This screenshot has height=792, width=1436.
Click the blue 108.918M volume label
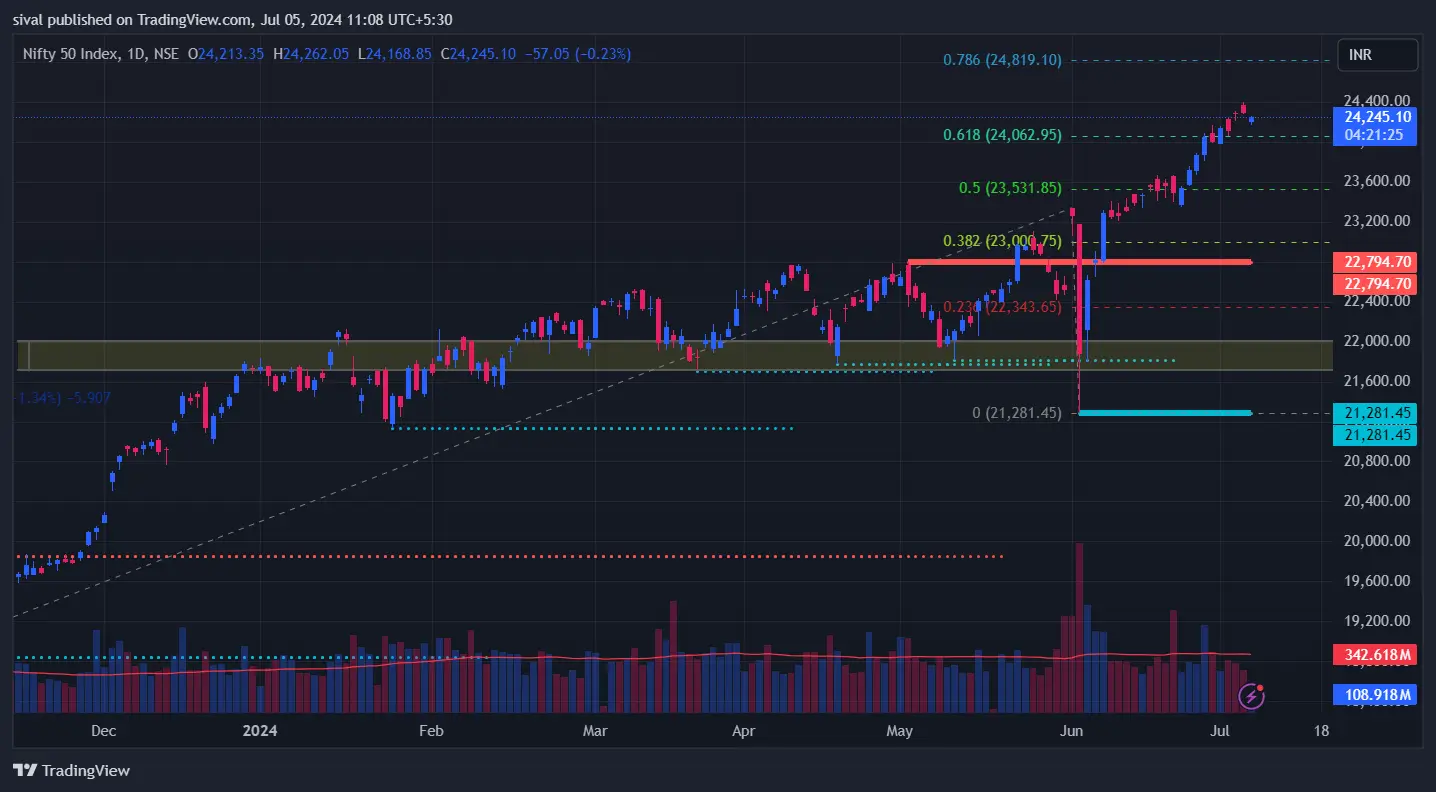(1375, 695)
